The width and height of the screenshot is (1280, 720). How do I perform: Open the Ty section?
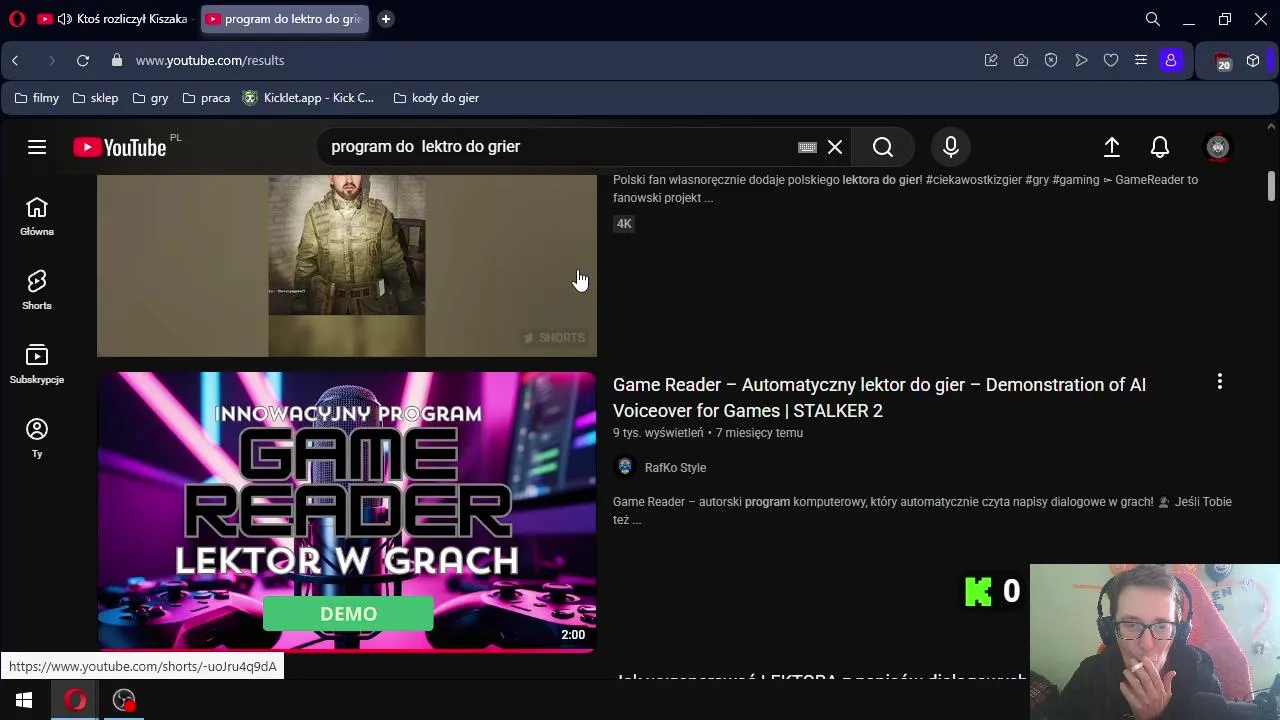pyautogui.click(x=37, y=439)
